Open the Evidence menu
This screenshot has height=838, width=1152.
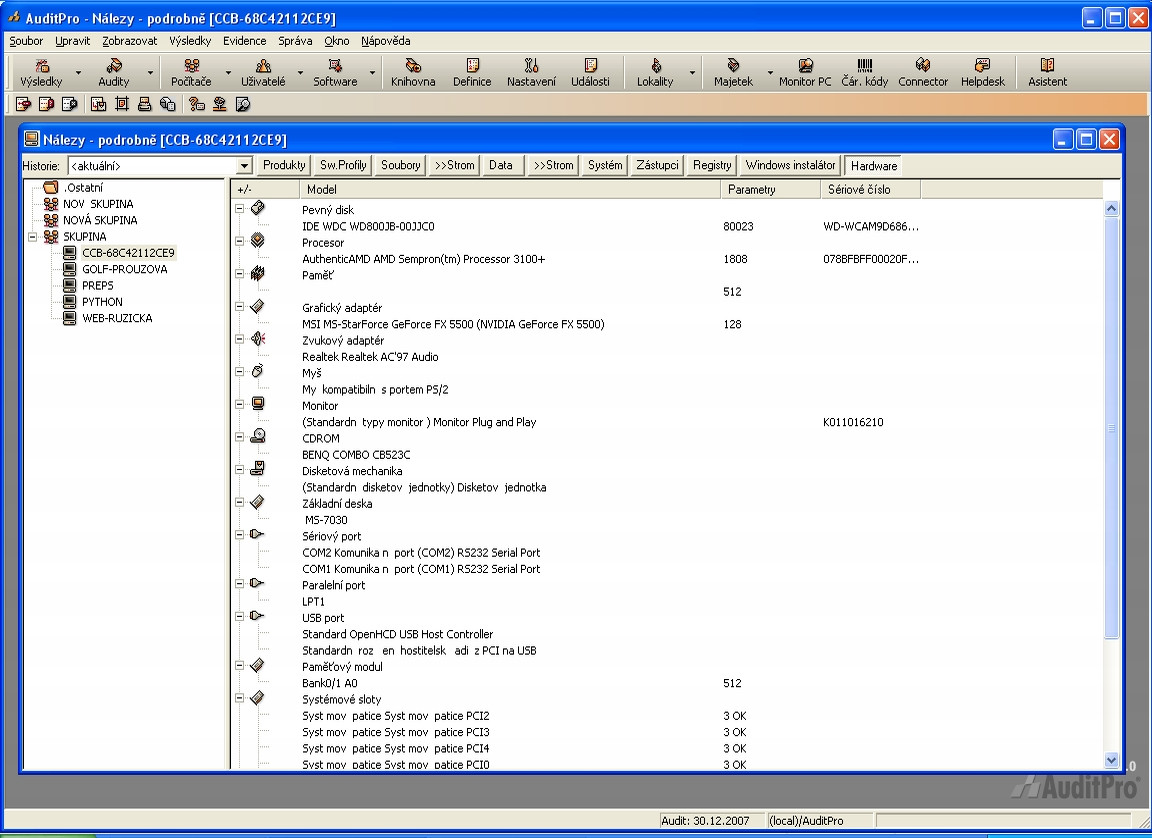pos(245,41)
